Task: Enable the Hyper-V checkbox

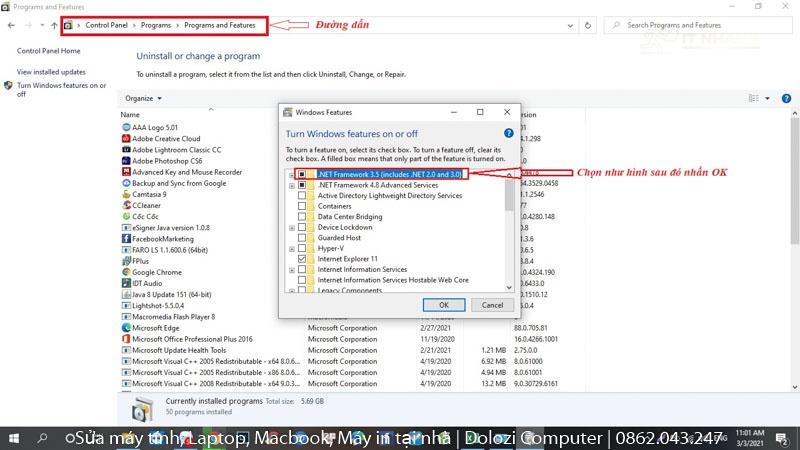Action: (x=302, y=248)
